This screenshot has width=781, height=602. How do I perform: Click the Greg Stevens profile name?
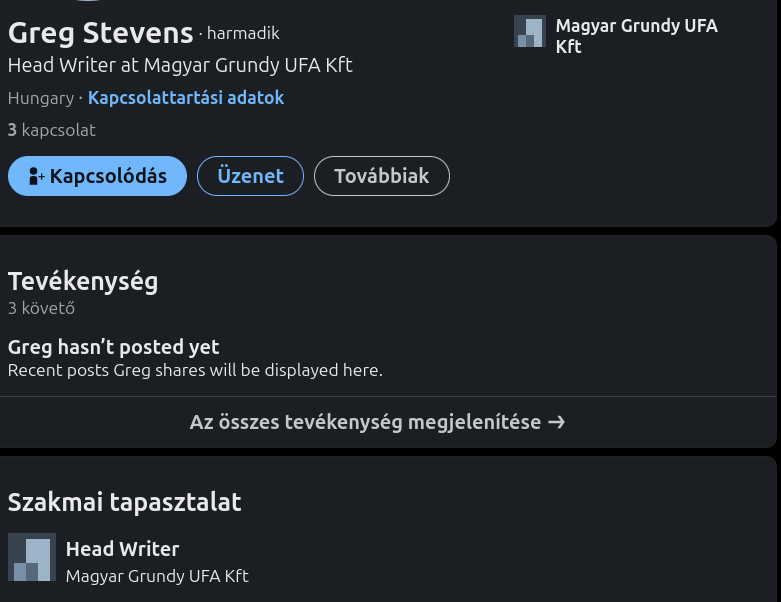pos(100,33)
